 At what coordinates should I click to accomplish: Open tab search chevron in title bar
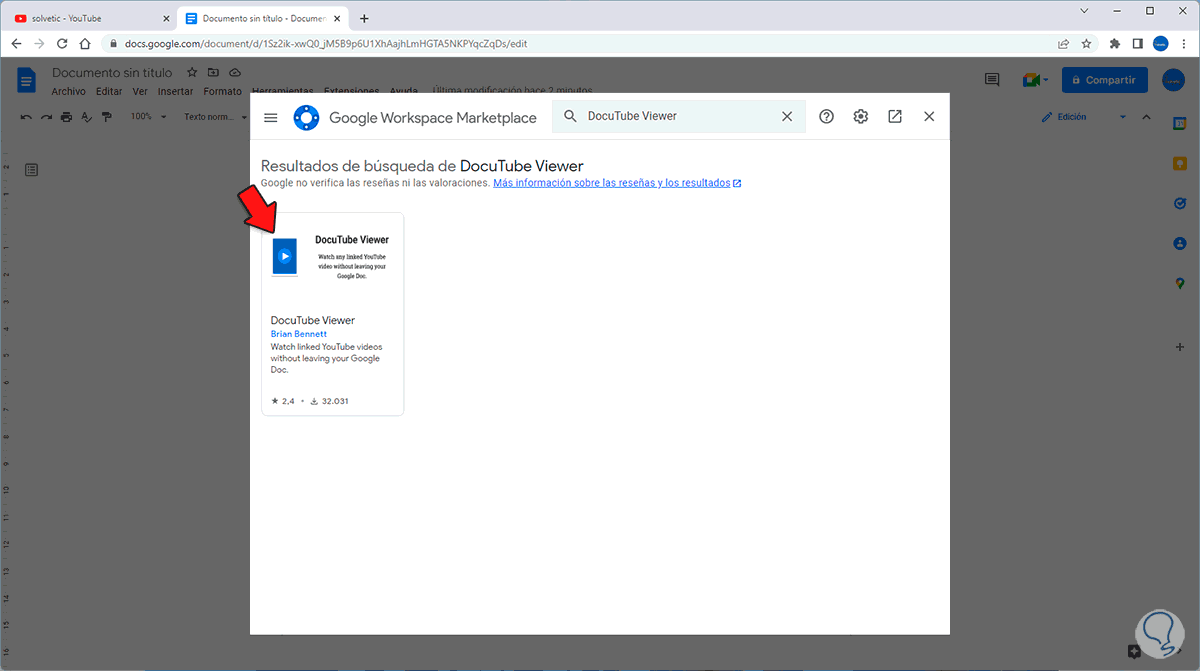pos(1085,11)
